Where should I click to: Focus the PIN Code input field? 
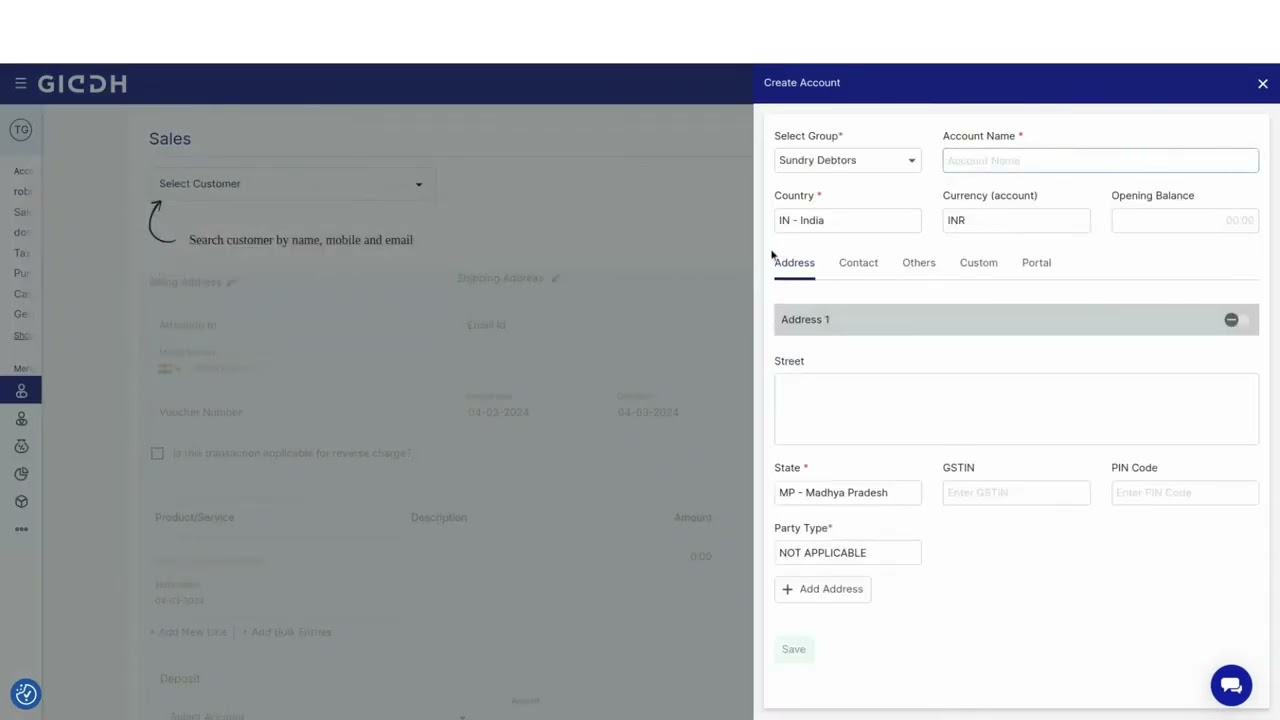click(1184, 492)
